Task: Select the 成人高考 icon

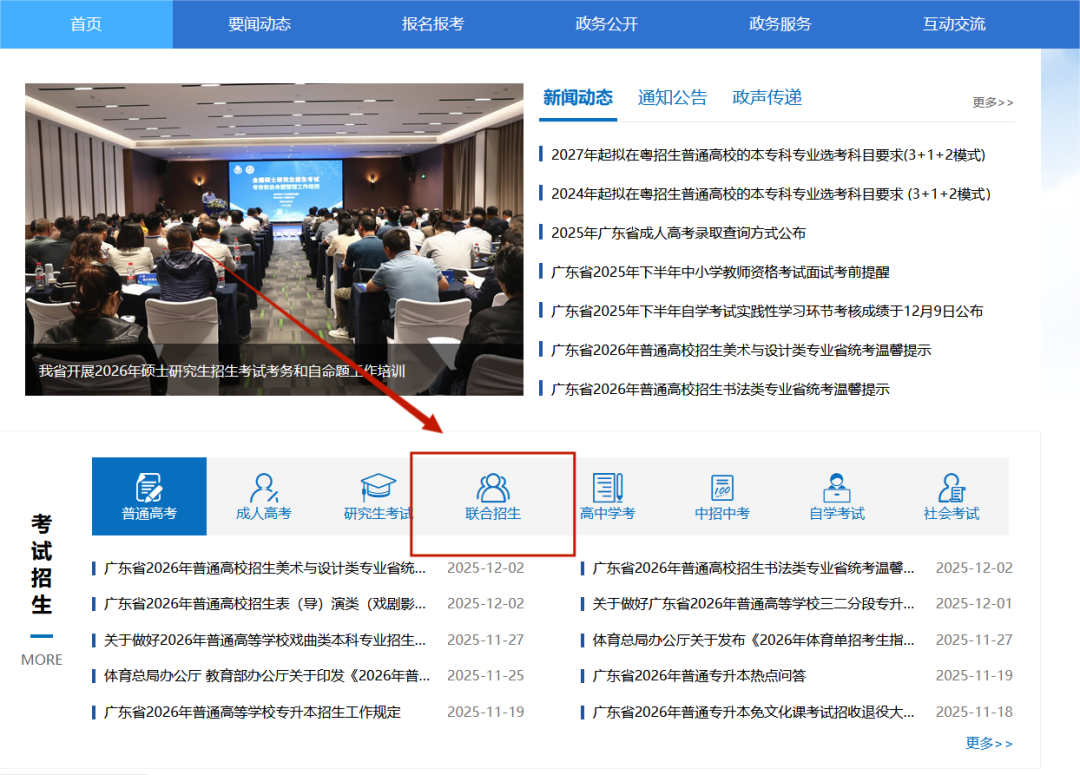Action: 264,488
